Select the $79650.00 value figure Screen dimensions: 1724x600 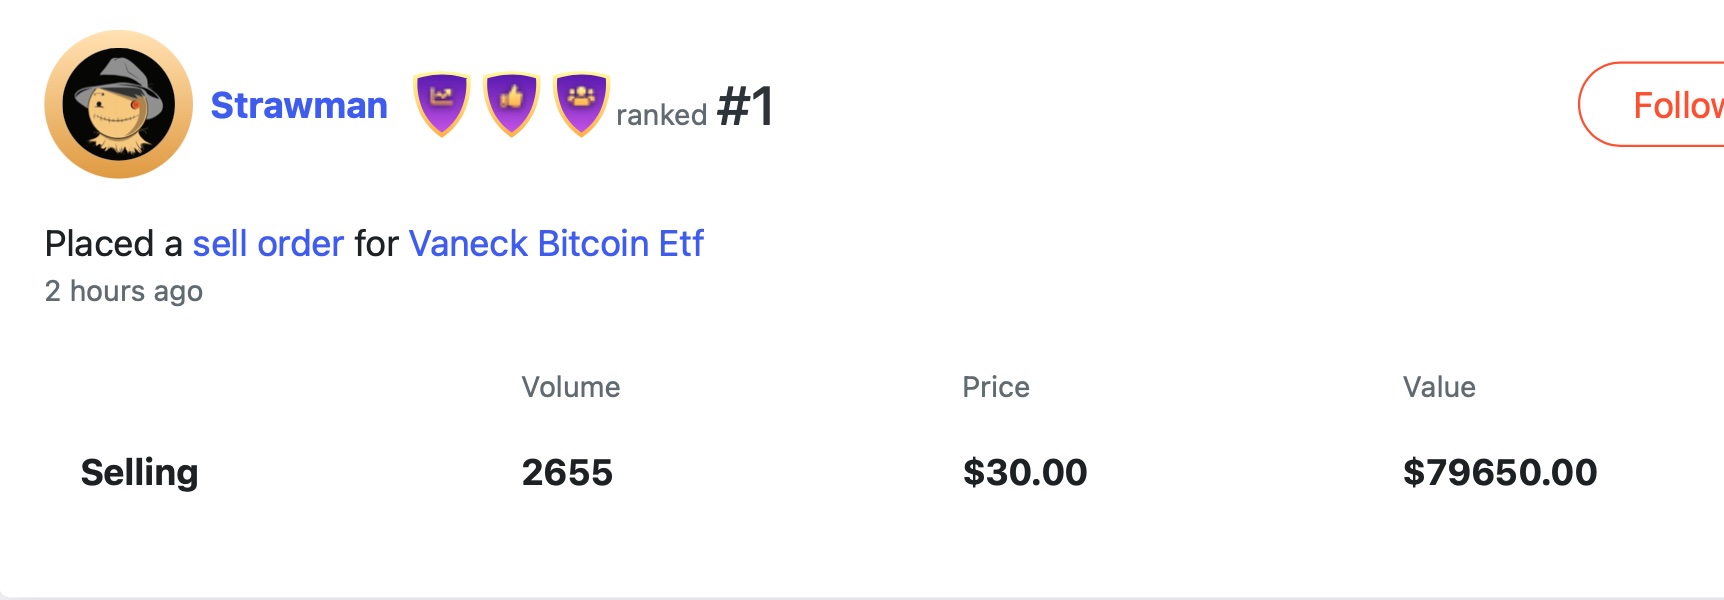(1499, 472)
